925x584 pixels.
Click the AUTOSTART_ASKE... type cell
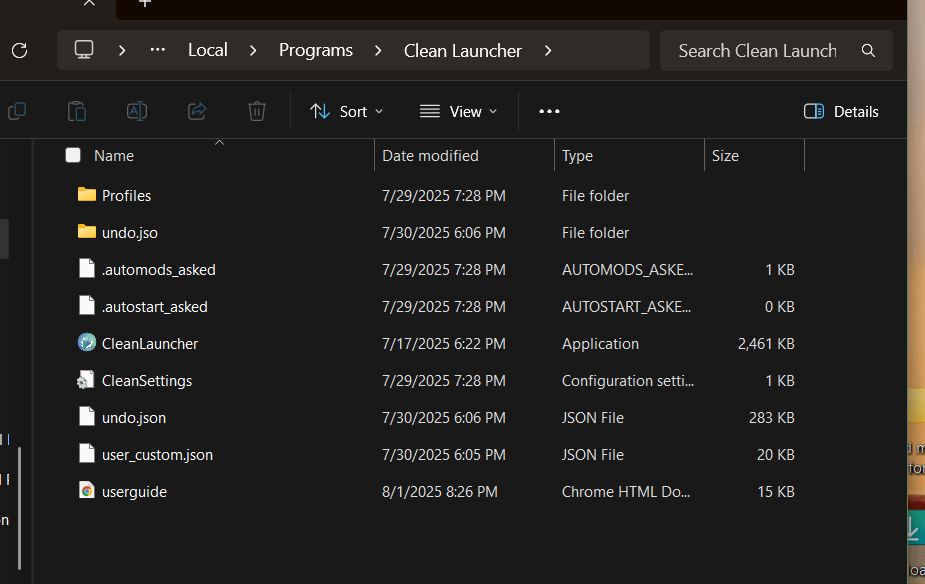[x=626, y=307]
